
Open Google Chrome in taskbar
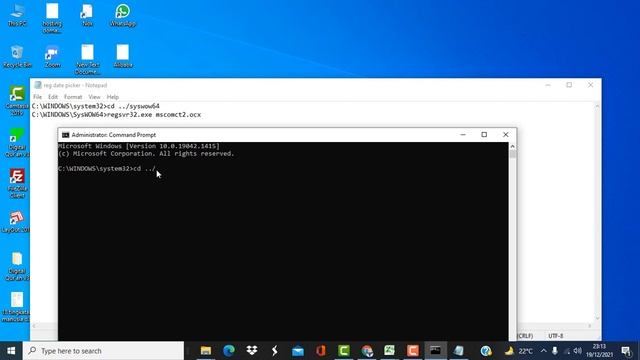367,351
